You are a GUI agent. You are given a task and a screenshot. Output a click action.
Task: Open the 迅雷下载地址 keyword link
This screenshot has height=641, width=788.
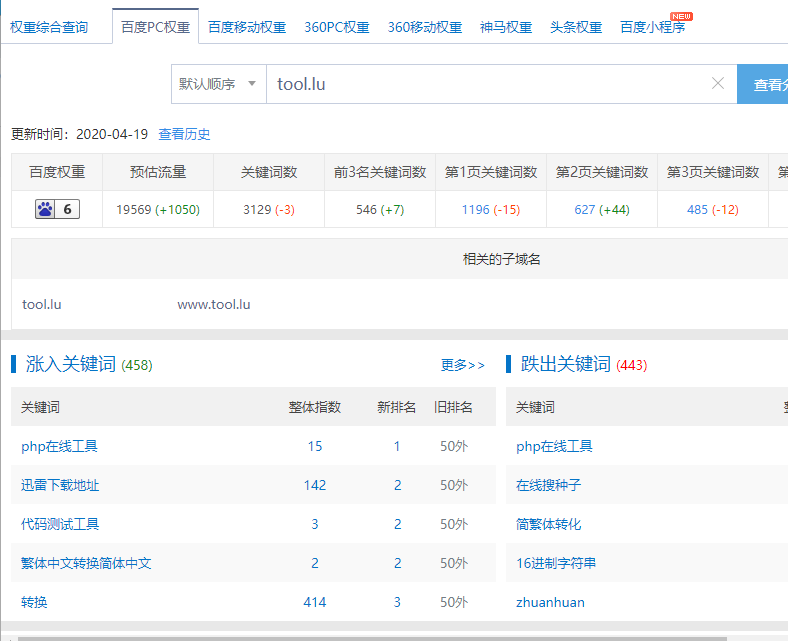pos(60,485)
